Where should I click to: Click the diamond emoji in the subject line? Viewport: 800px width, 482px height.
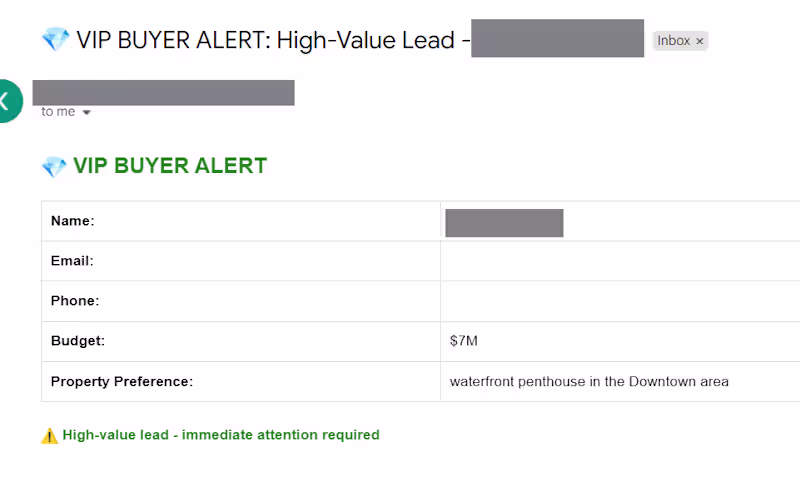click(x=54, y=40)
